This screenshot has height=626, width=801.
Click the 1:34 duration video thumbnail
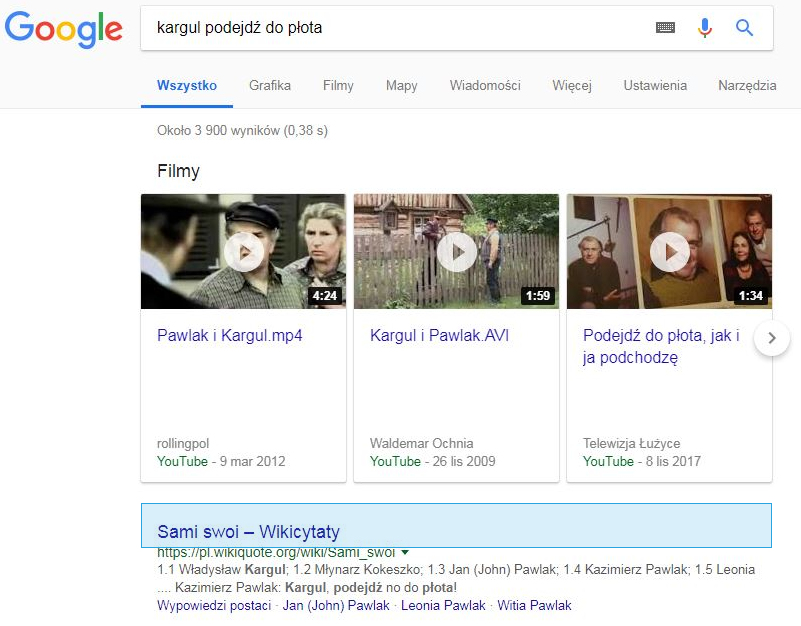click(670, 251)
